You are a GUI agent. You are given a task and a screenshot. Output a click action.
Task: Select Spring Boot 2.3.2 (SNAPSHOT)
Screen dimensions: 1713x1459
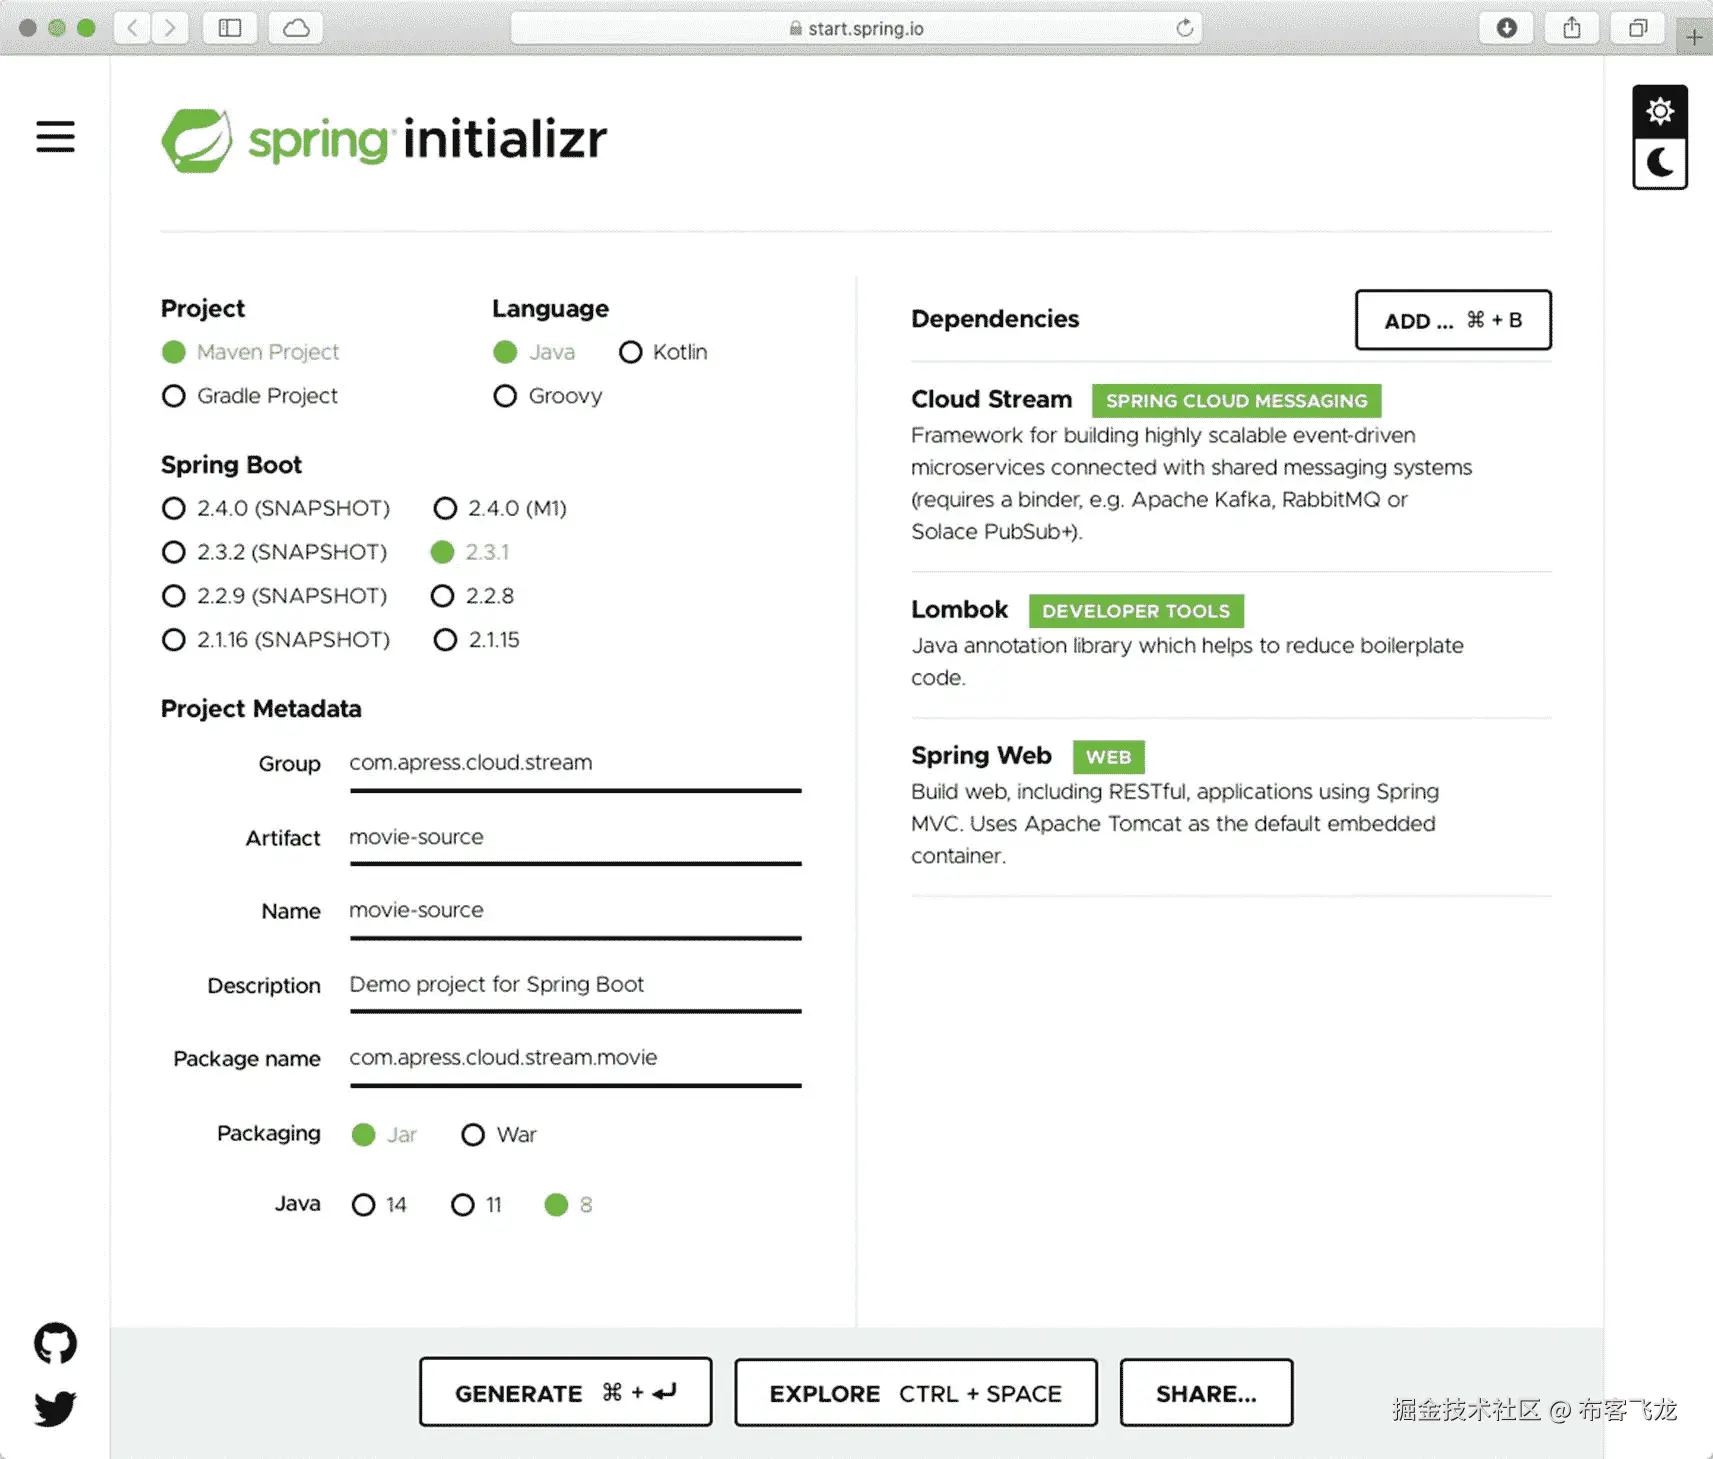click(x=274, y=552)
